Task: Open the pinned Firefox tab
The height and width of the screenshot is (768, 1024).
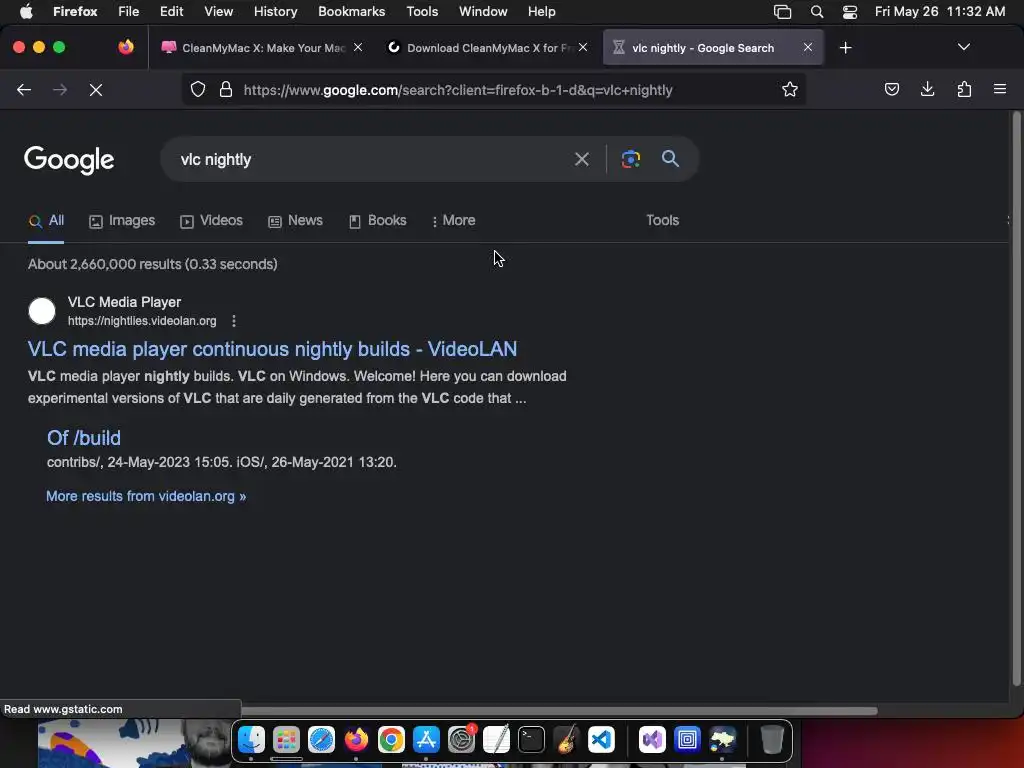Action: (x=126, y=47)
